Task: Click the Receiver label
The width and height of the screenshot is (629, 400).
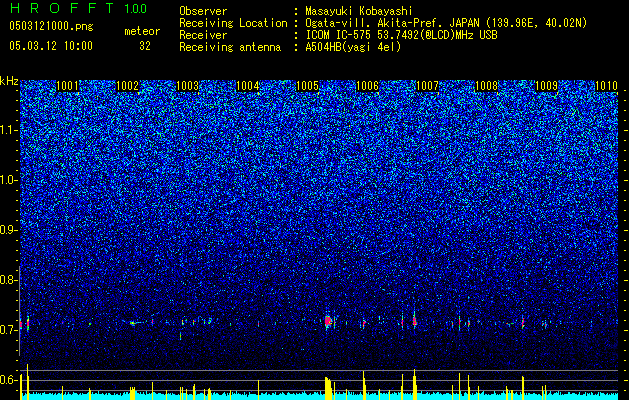Action: pyautogui.click(x=203, y=35)
